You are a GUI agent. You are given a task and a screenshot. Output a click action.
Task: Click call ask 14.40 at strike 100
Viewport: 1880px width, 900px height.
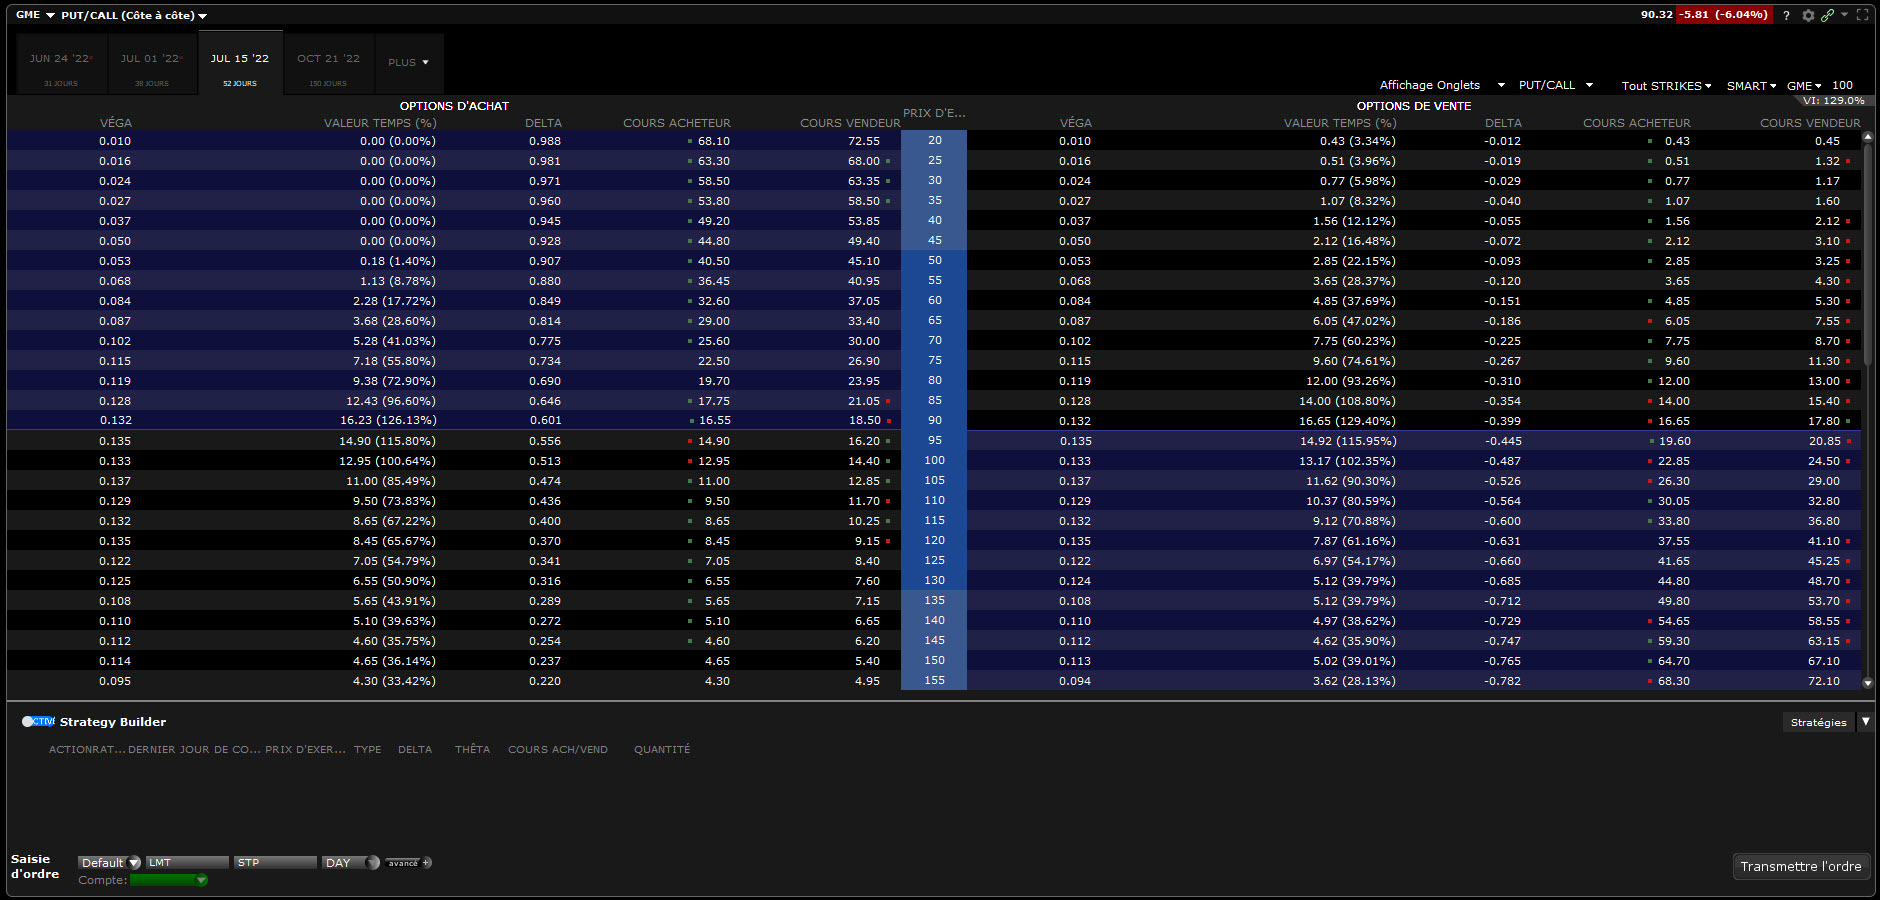864,461
